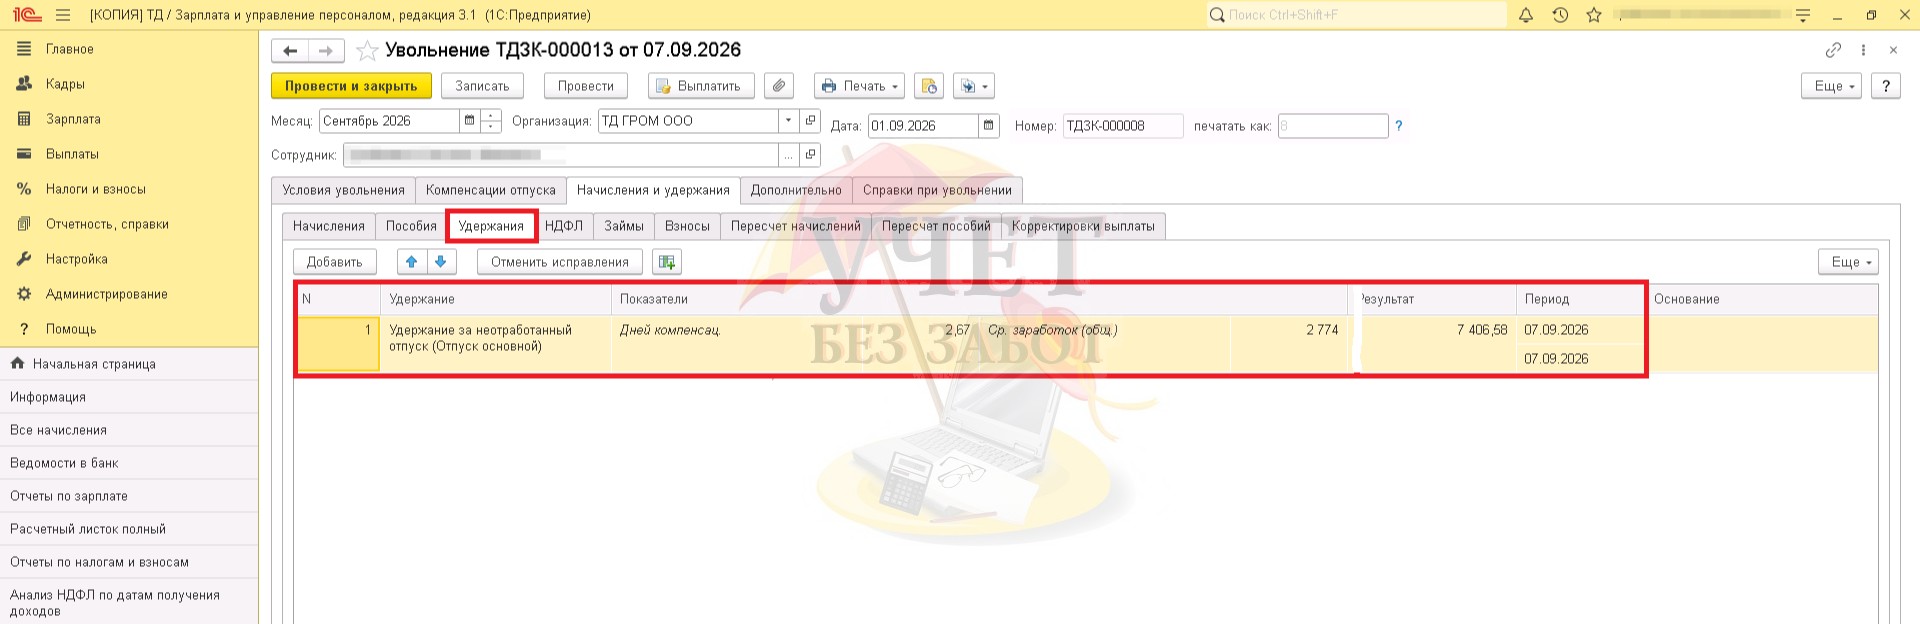This screenshot has width=1920, height=624.
Task: Copy link to this document
Action: [x=1833, y=50]
